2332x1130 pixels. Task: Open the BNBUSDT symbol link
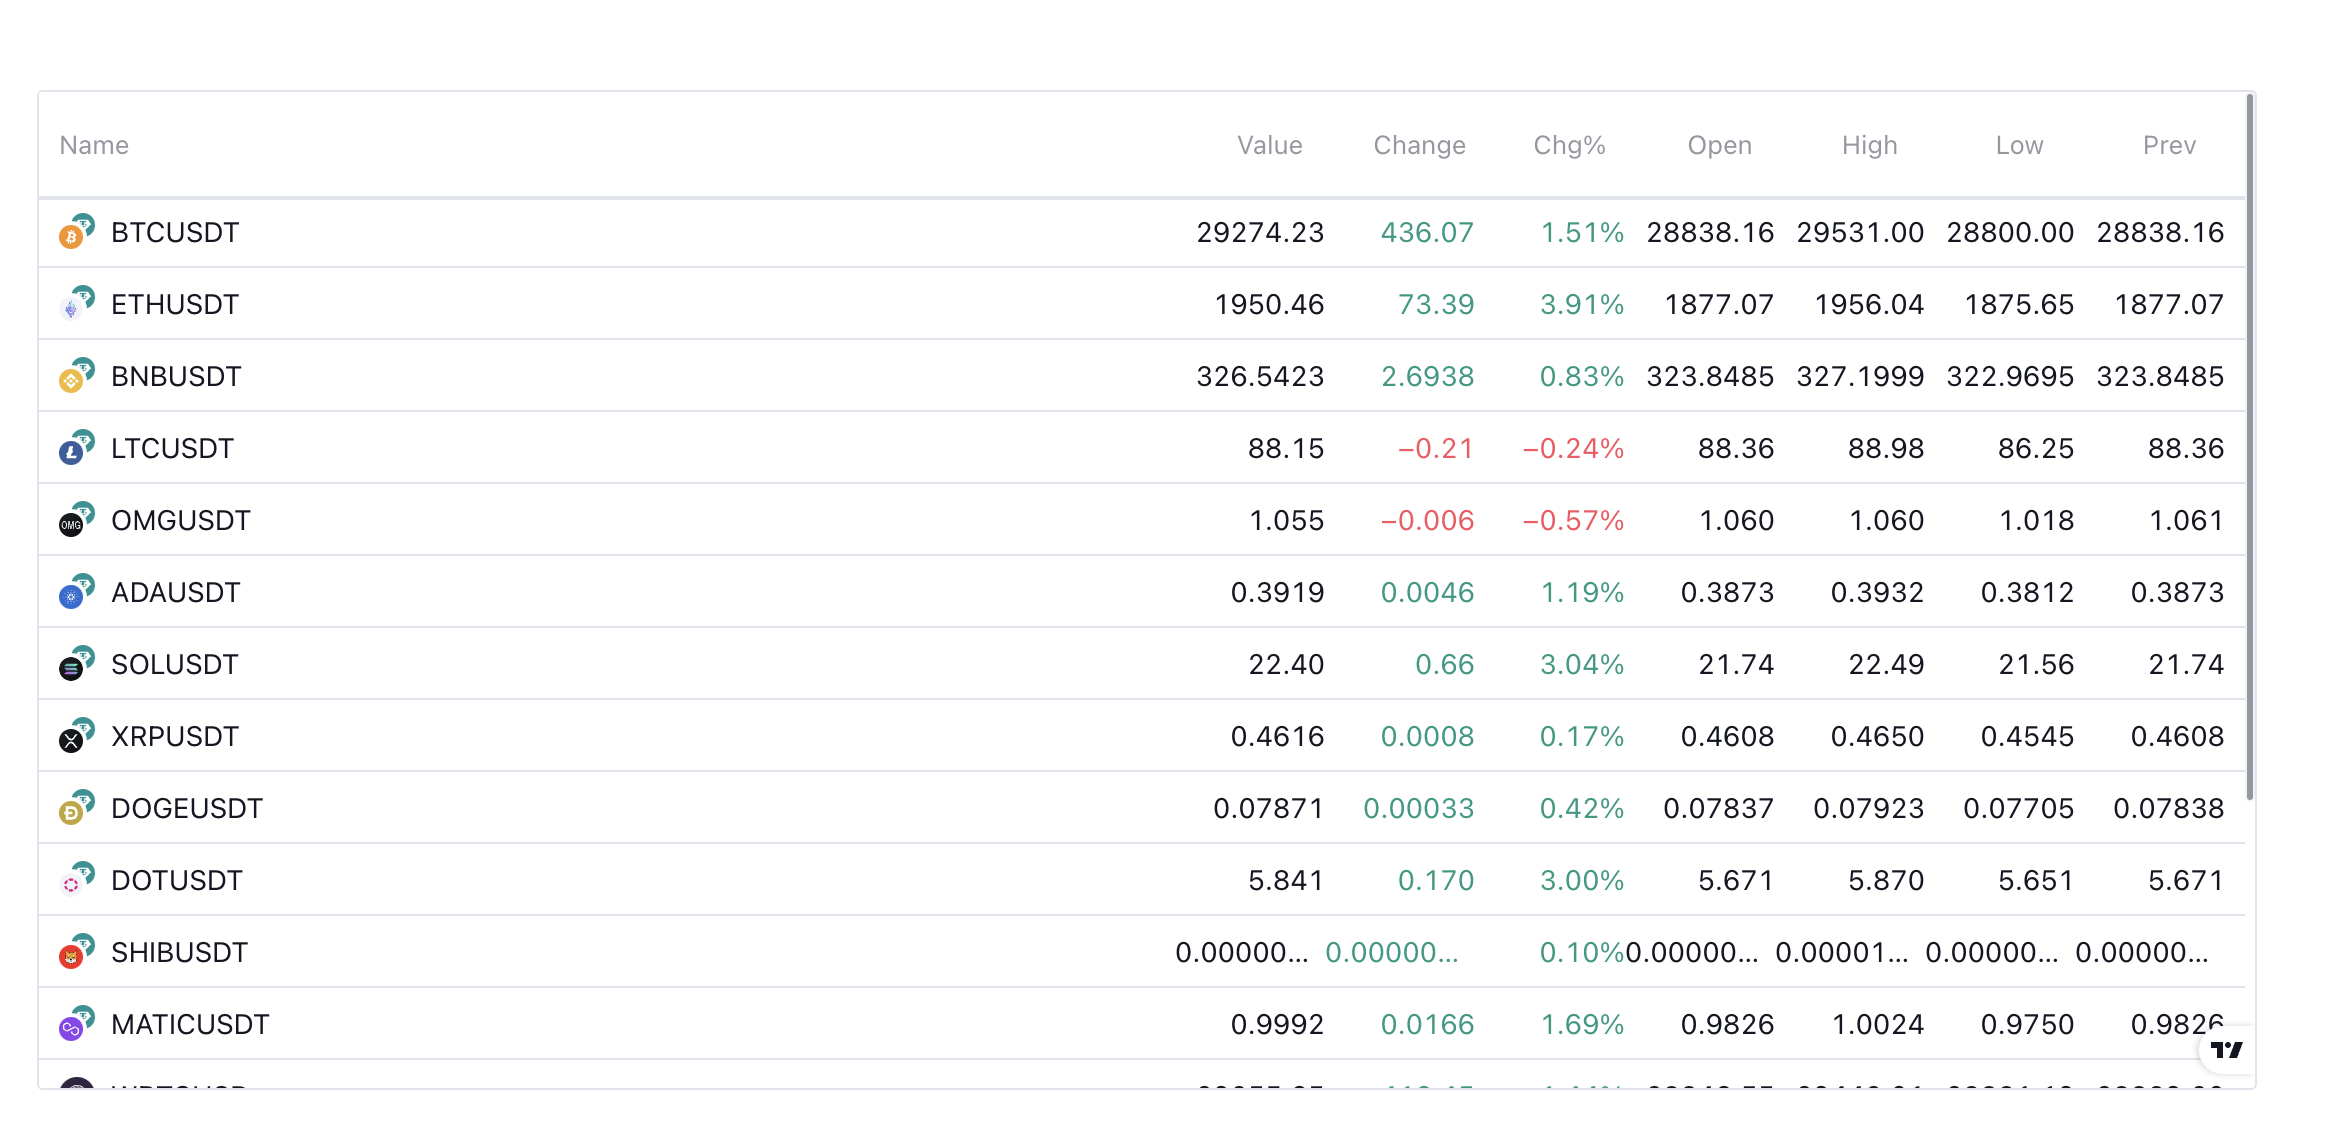(x=176, y=376)
